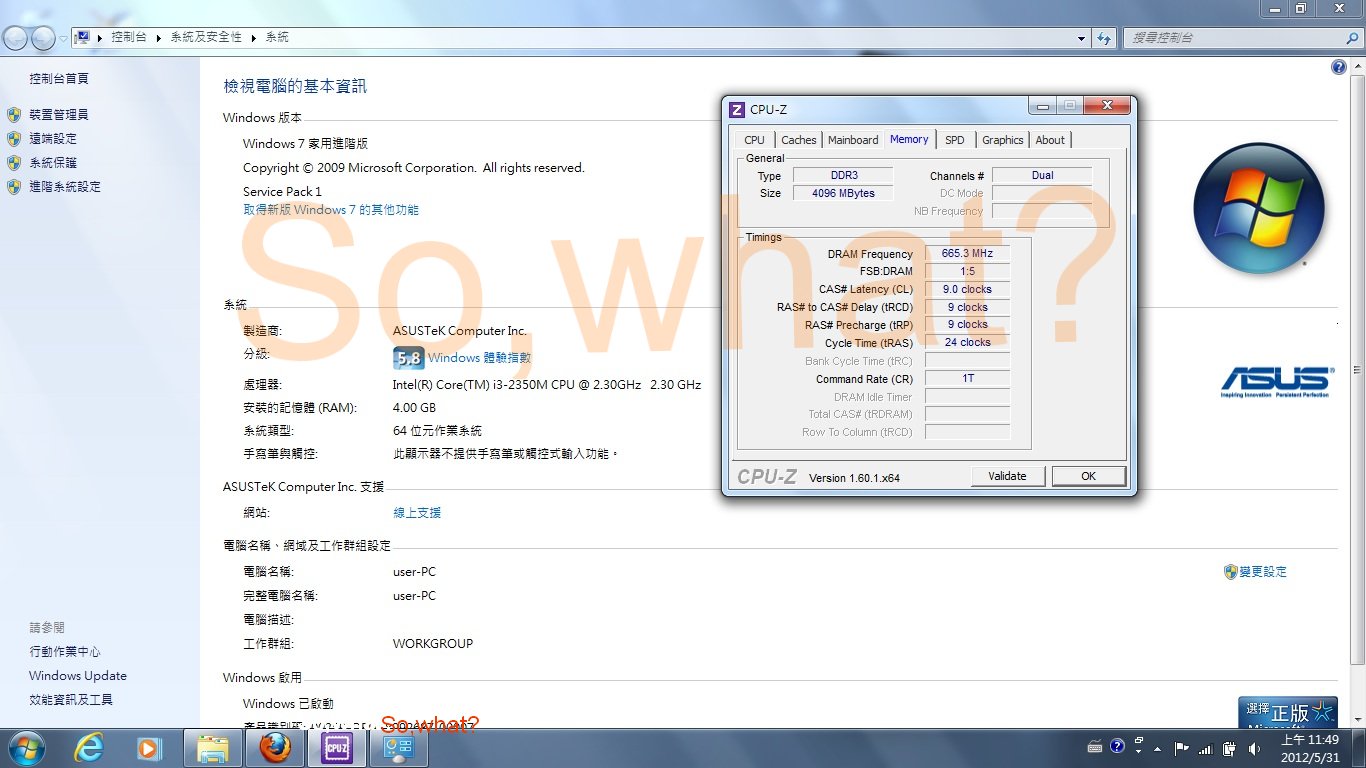Open System protection (系統保護) link
Viewport: 1366px width, 768px height.
53,163
